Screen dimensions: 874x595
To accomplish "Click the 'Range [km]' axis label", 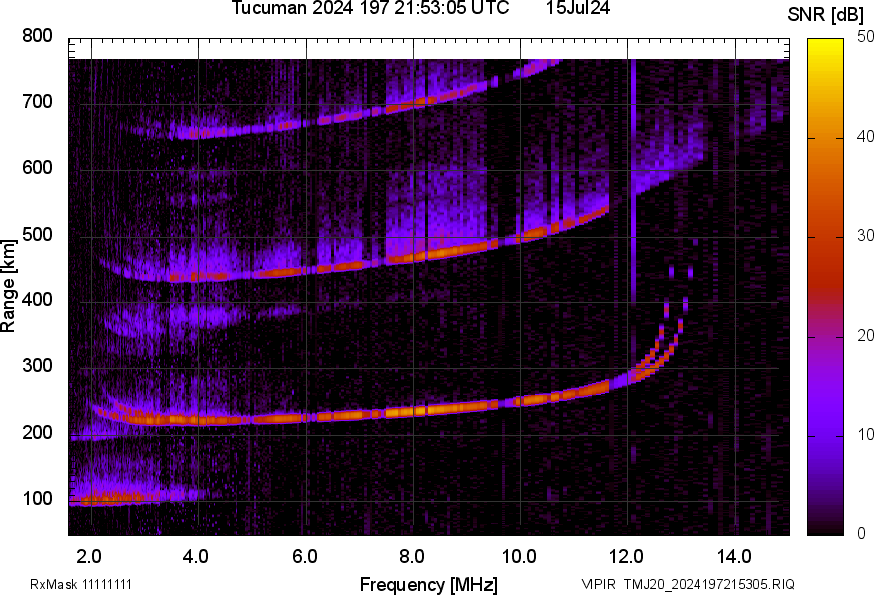I will coord(8,286).
